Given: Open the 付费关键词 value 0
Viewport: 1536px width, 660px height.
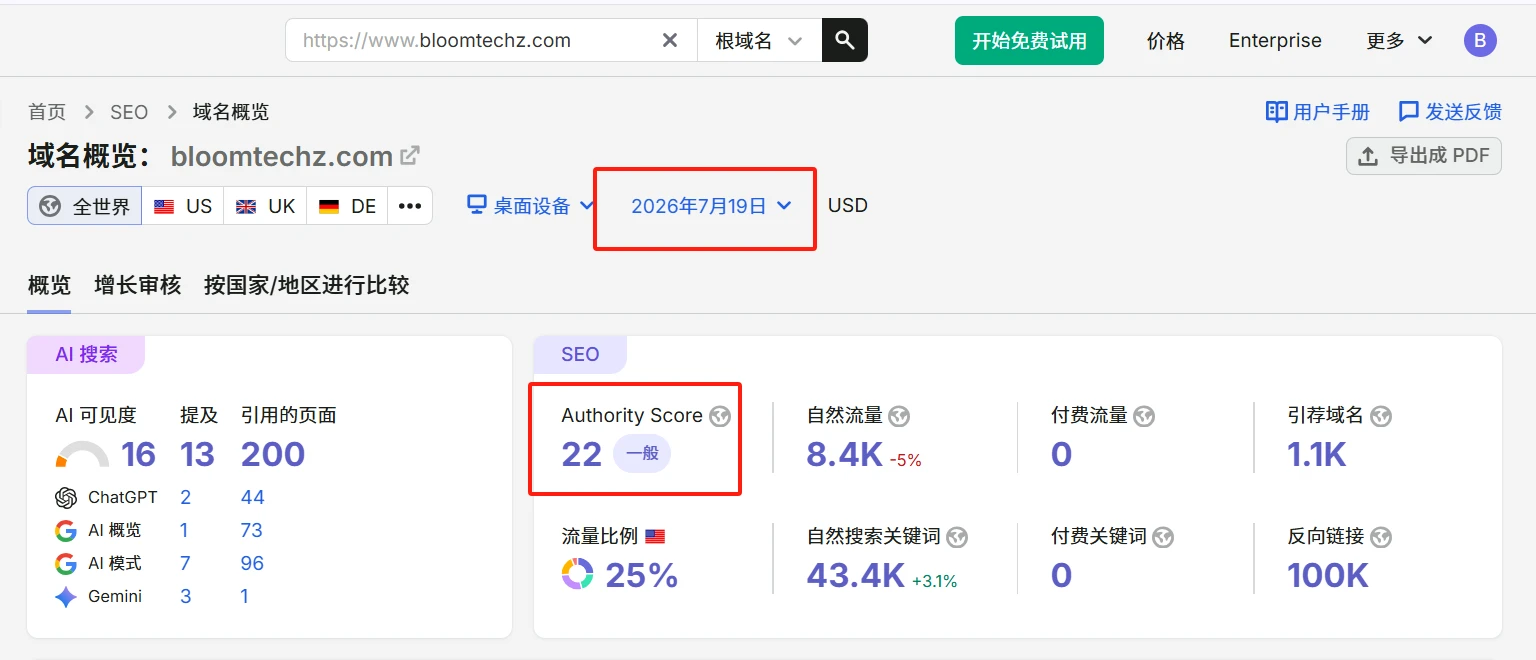Looking at the screenshot, I should 1062,575.
